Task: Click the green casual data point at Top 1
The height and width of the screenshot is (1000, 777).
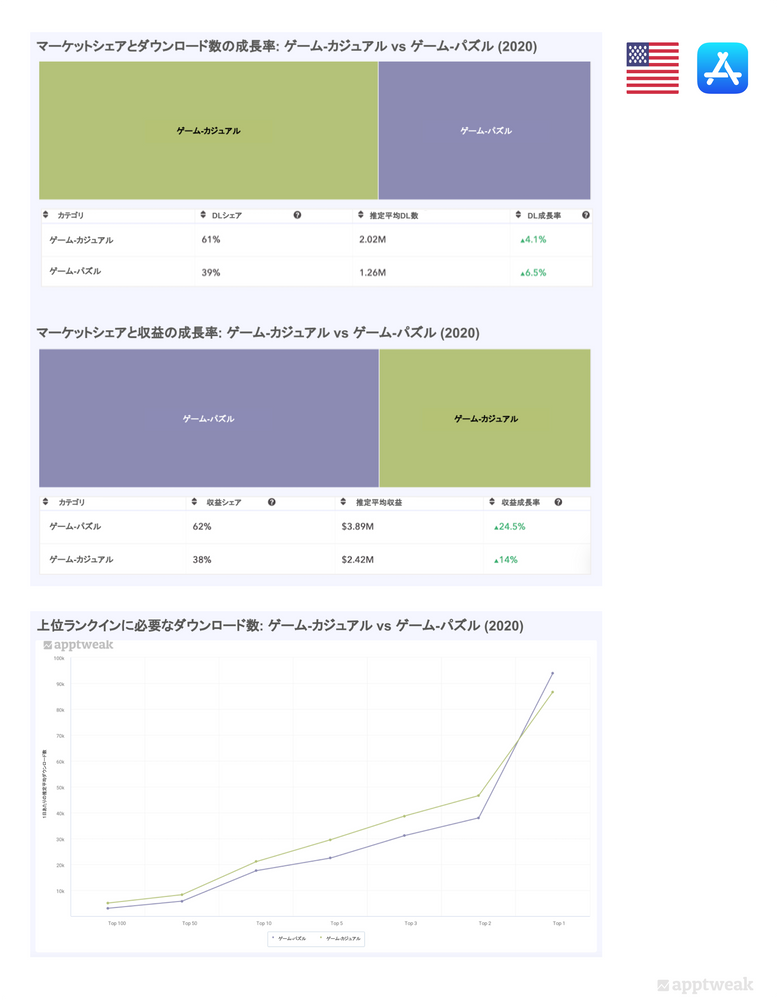Action: pos(552,692)
